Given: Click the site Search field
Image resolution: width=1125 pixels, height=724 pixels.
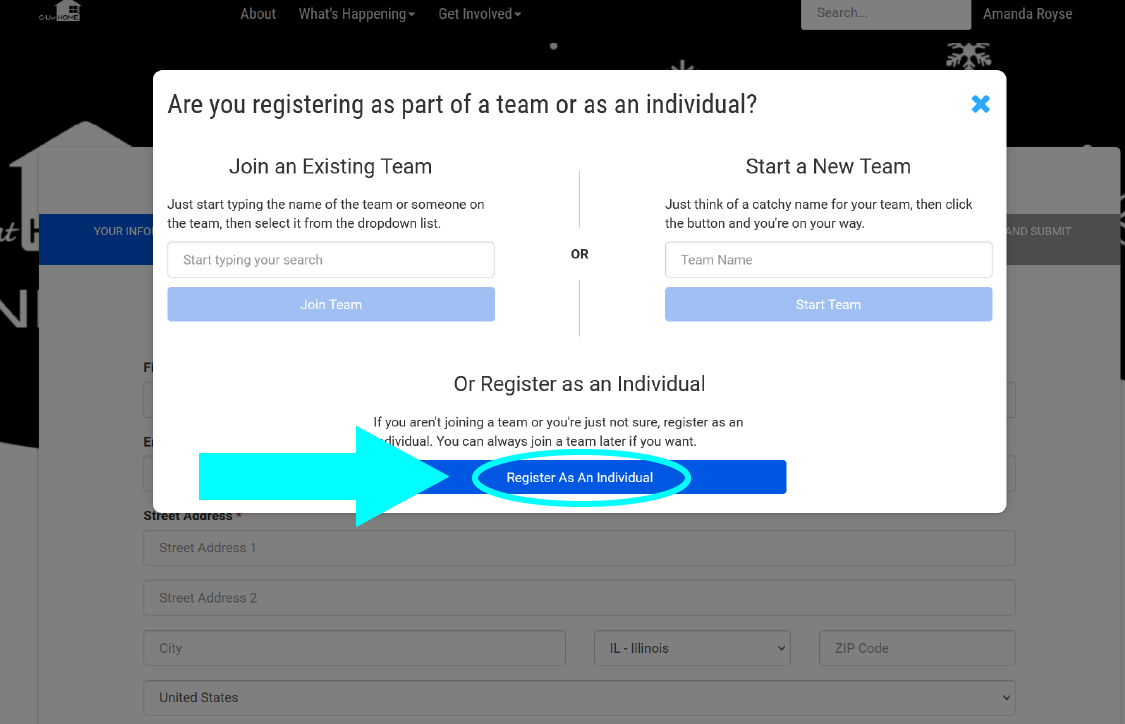Looking at the screenshot, I should [886, 13].
